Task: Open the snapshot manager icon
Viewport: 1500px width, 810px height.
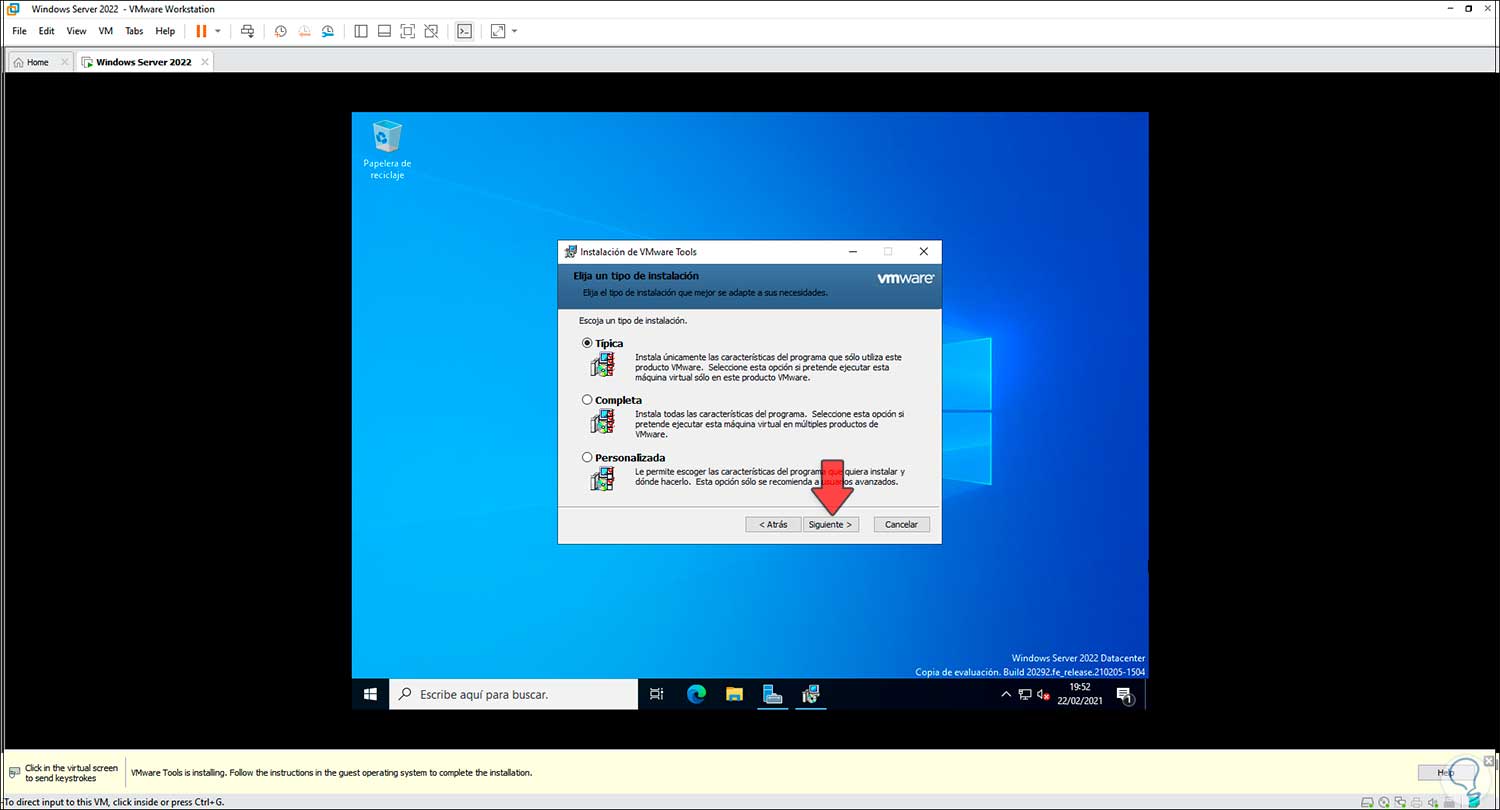Action: tap(328, 31)
